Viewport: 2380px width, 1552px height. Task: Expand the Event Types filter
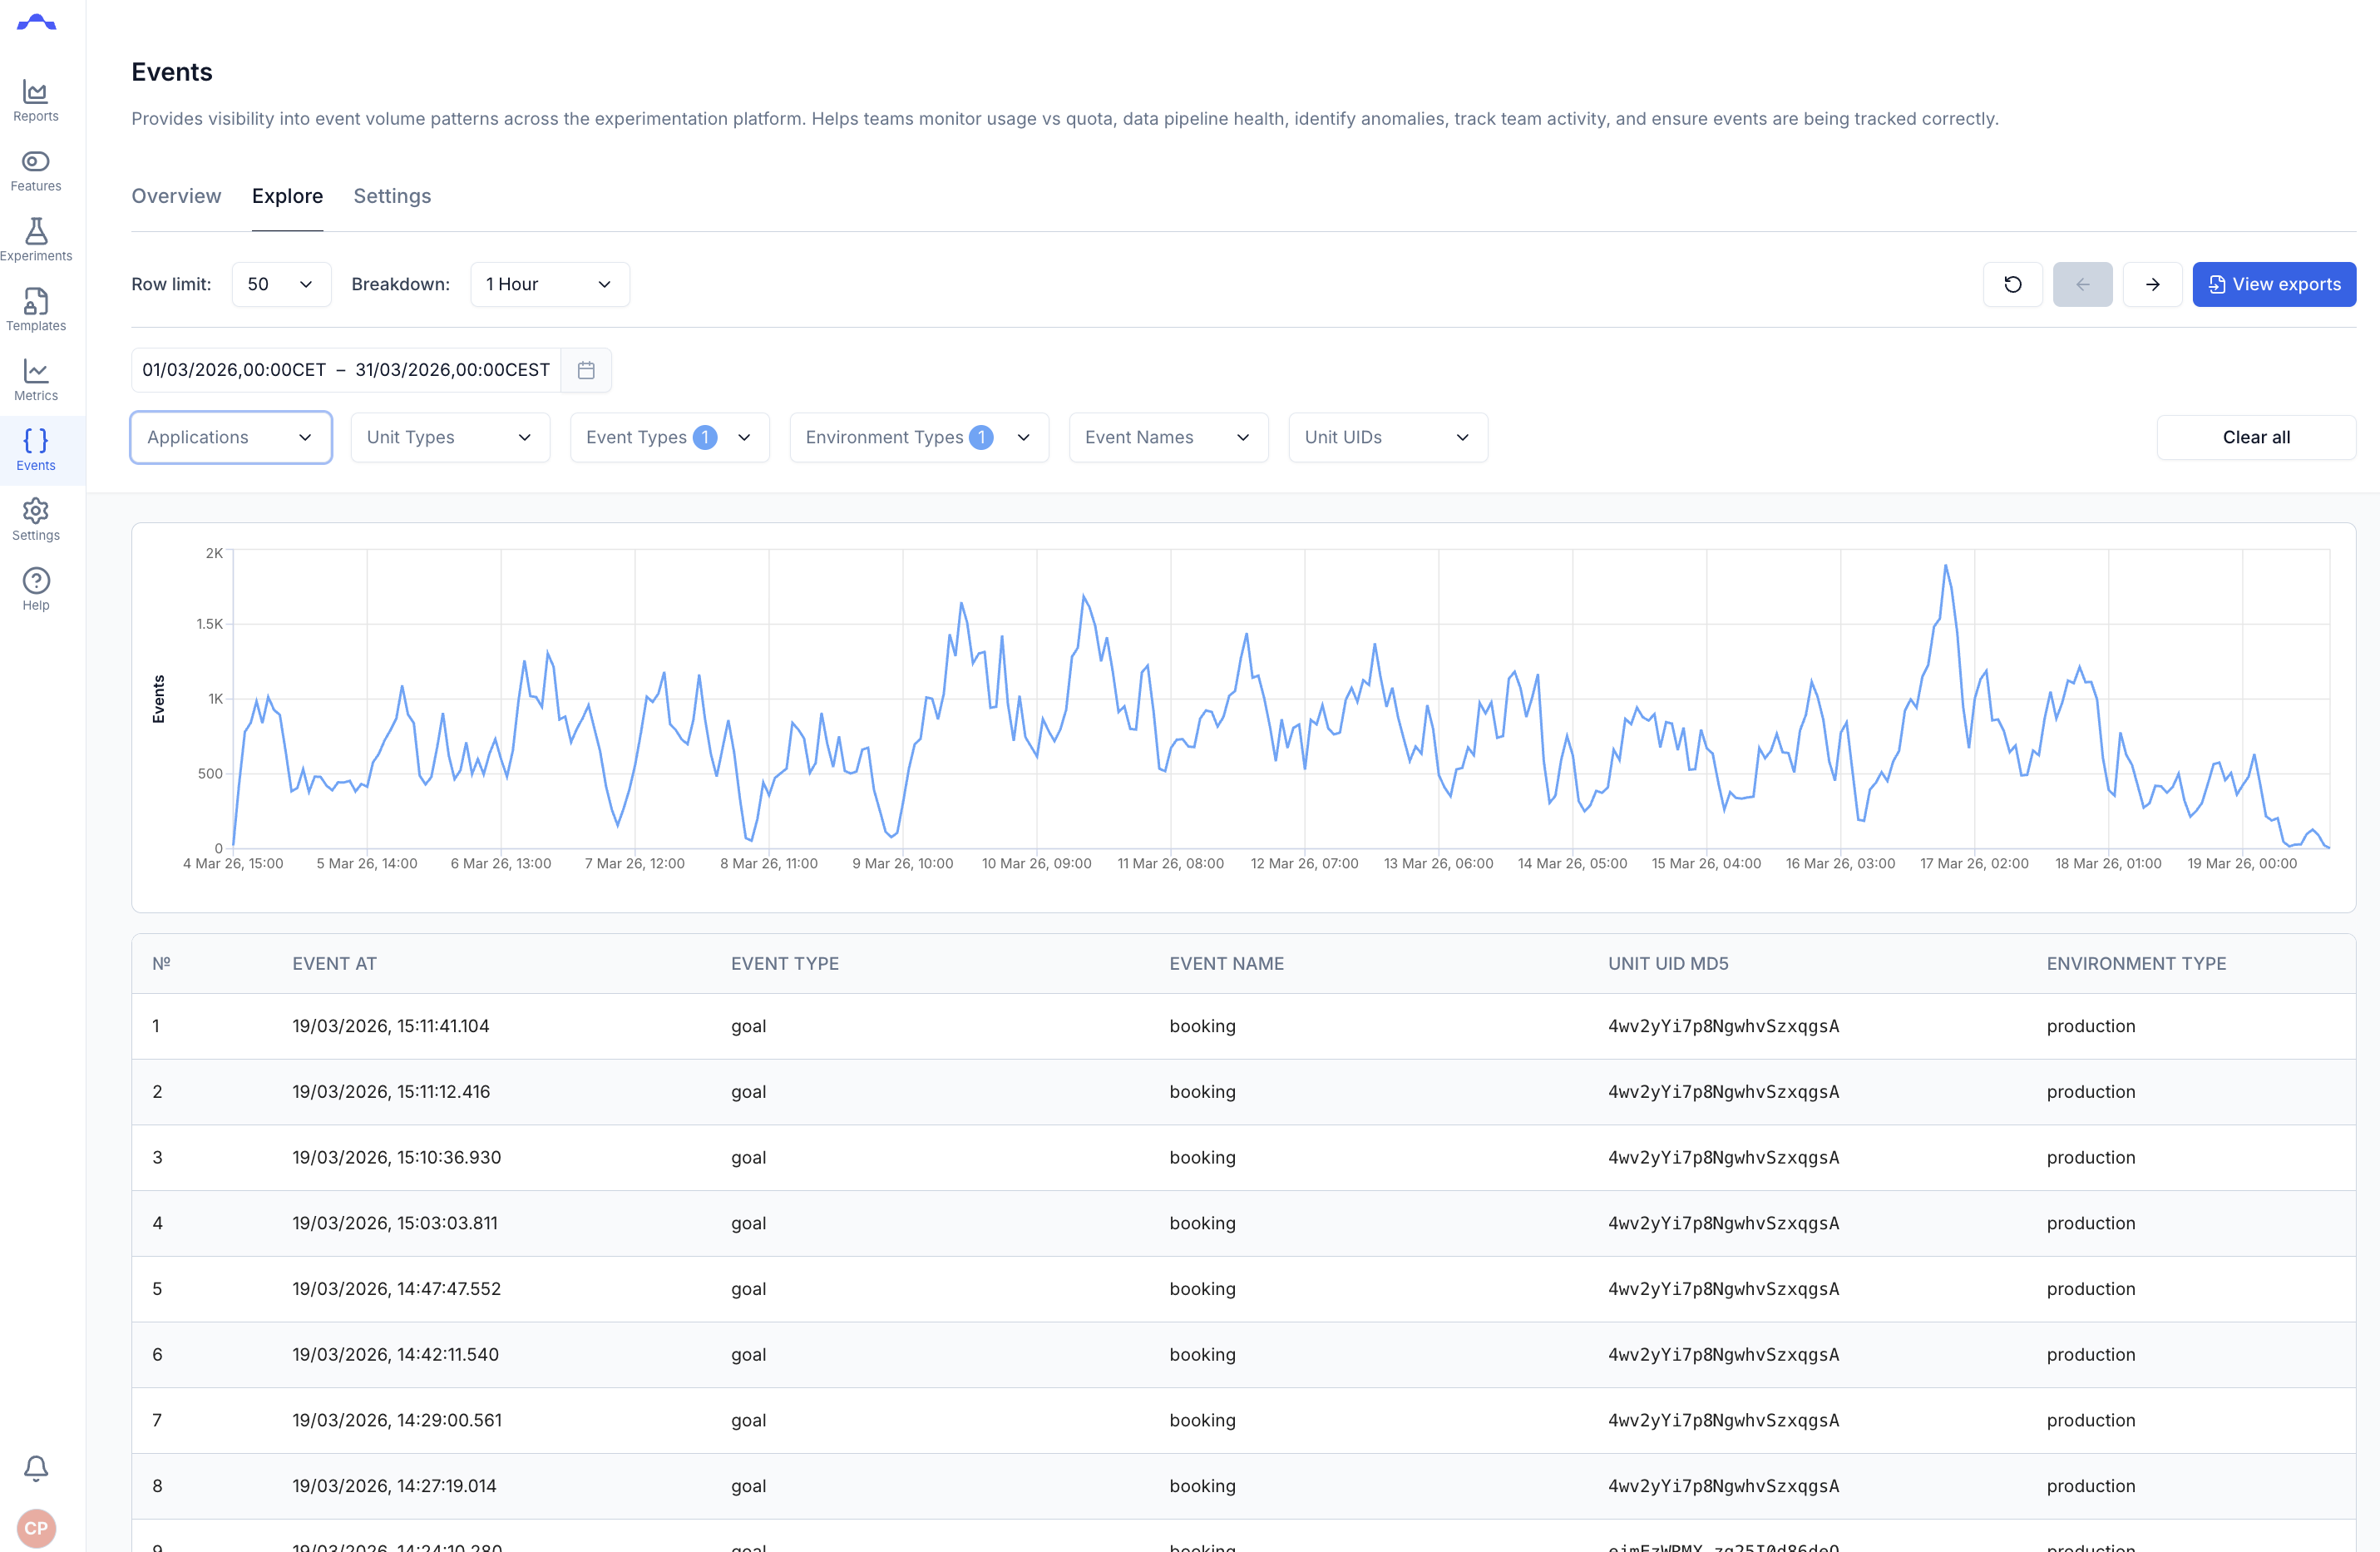[669, 438]
